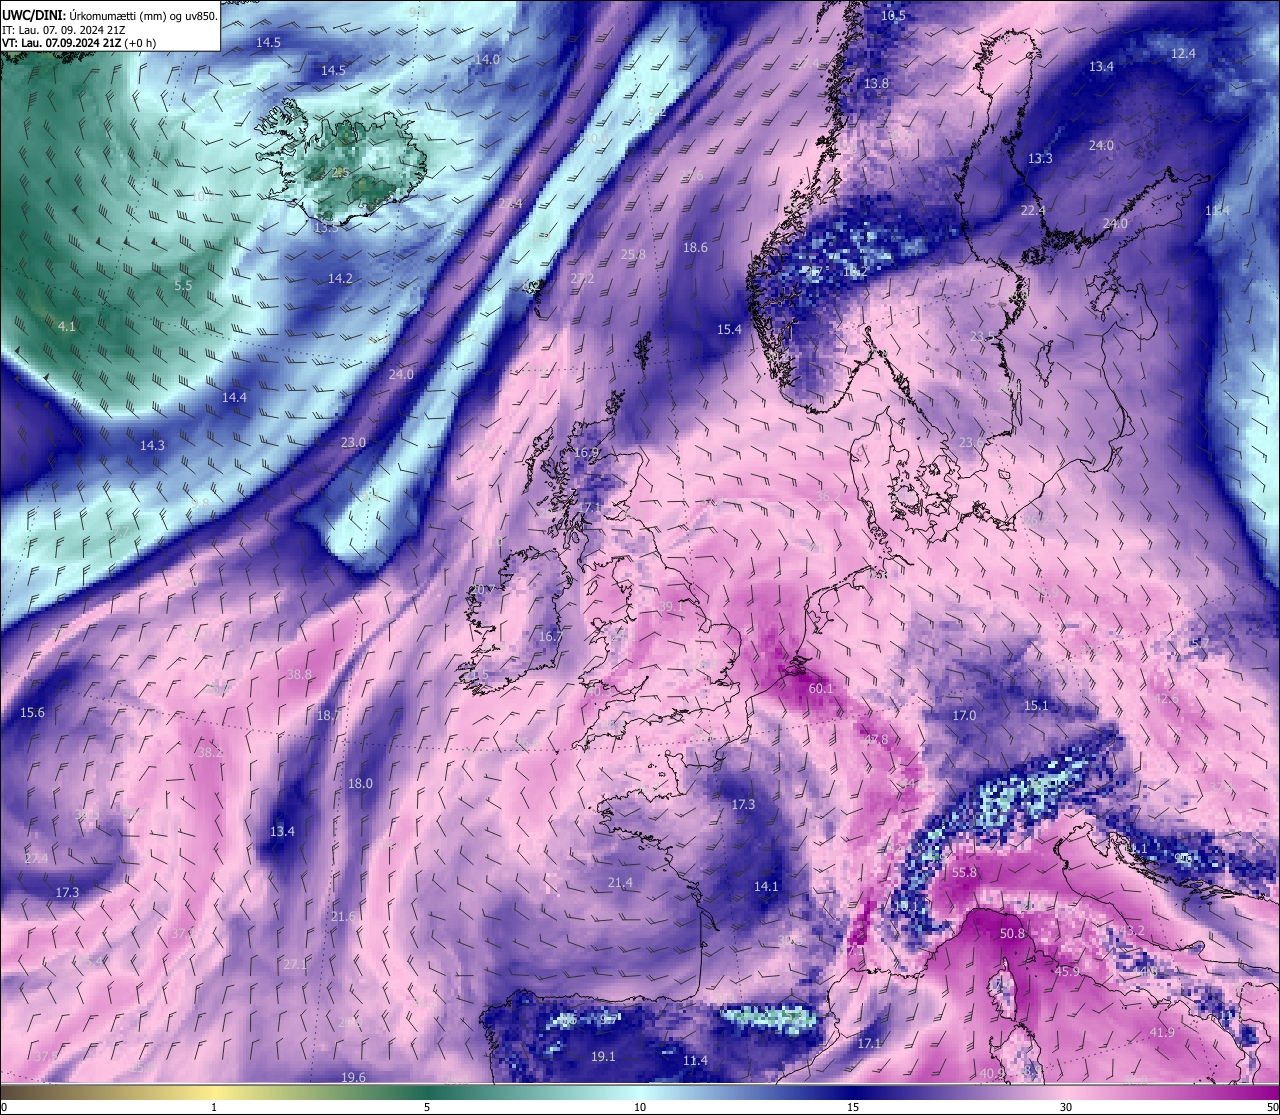Click the 38.8 value west of Ireland

[x=299, y=675]
